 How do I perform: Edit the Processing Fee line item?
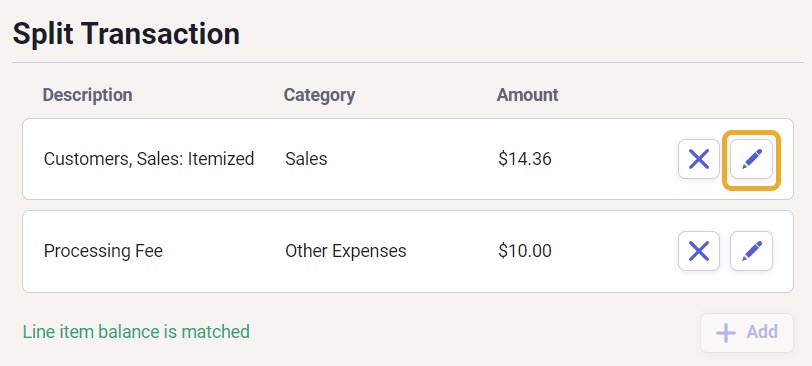[751, 251]
